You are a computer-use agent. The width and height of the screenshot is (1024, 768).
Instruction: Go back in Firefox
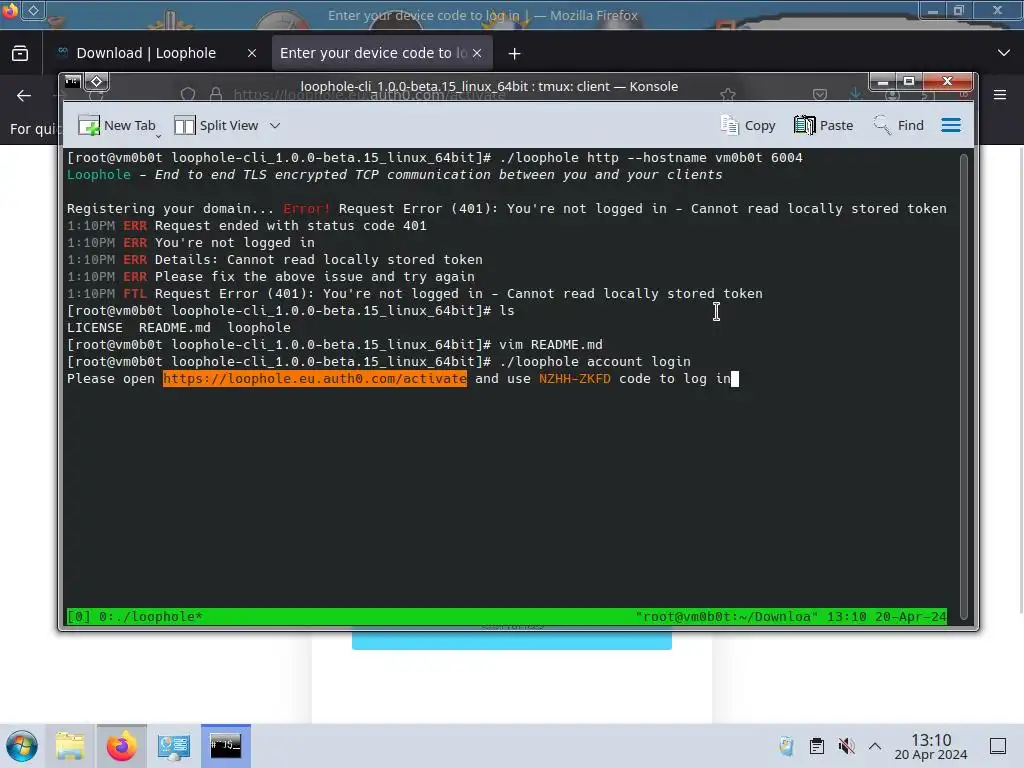coord(24,96)
